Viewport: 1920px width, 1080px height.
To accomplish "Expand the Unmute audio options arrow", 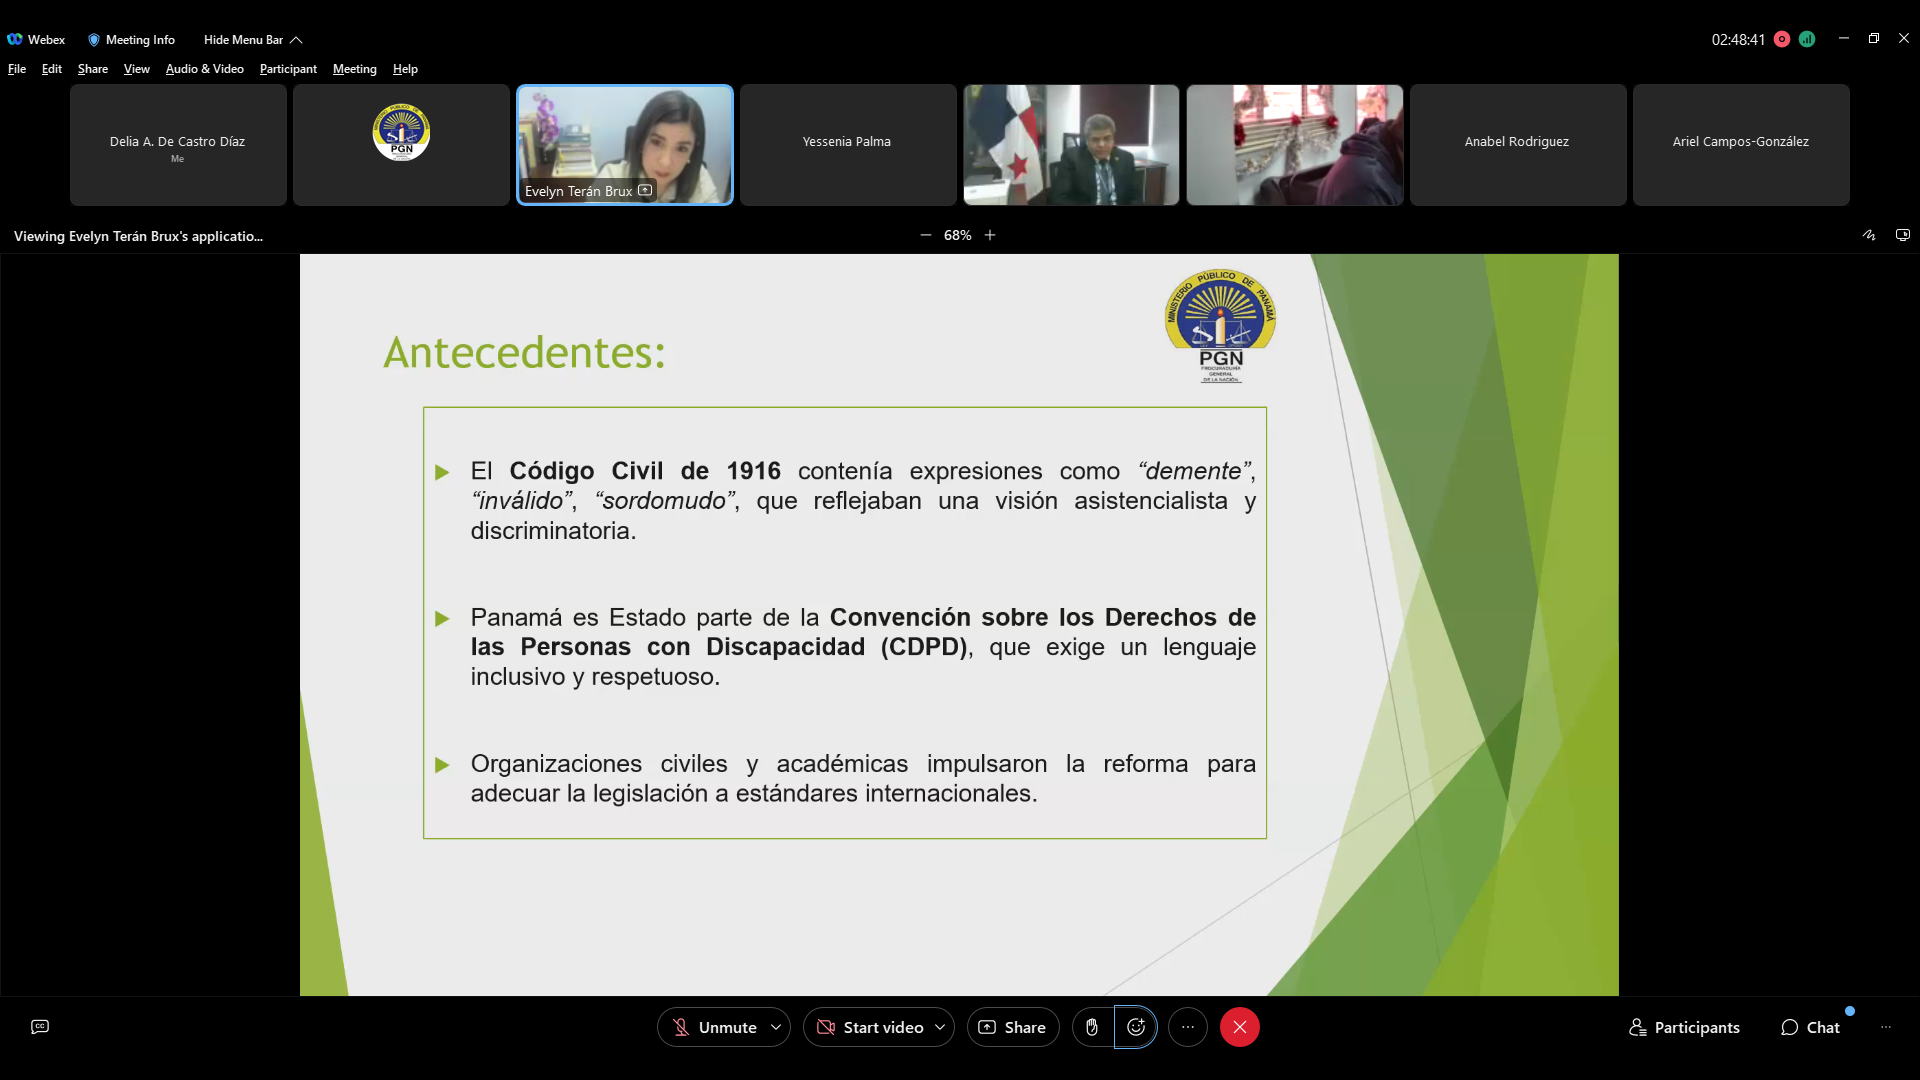I will click(776, 1027).
